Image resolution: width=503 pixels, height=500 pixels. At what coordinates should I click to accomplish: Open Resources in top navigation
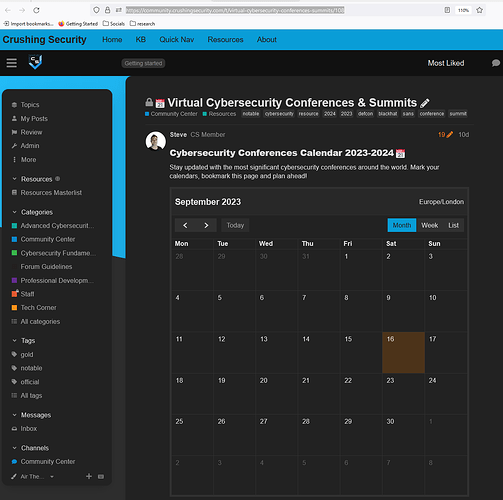pyautogui.click(x=225, y=40)
